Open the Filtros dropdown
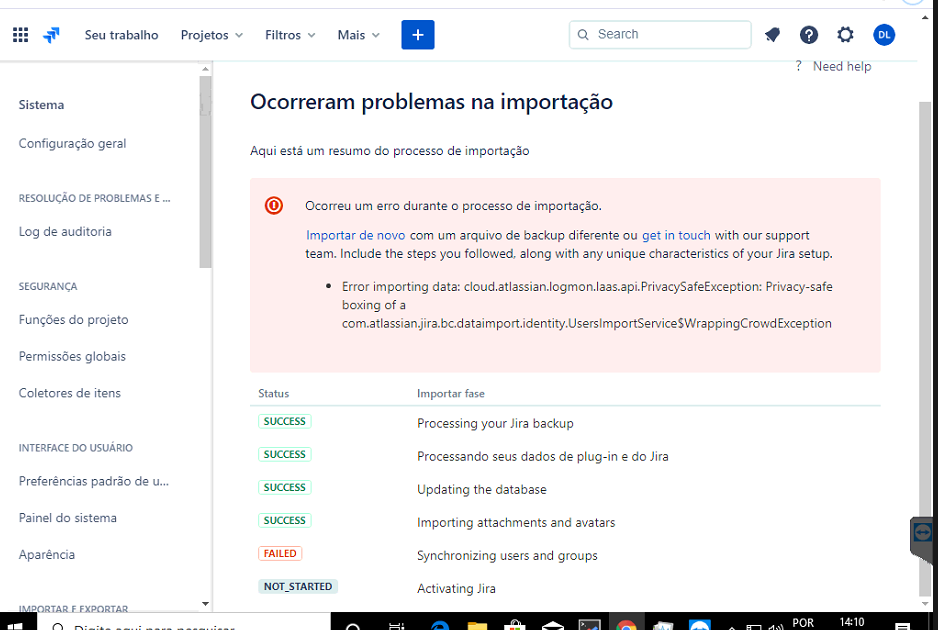The height and width of the screenshot is (630, 938). pos(288,34)
